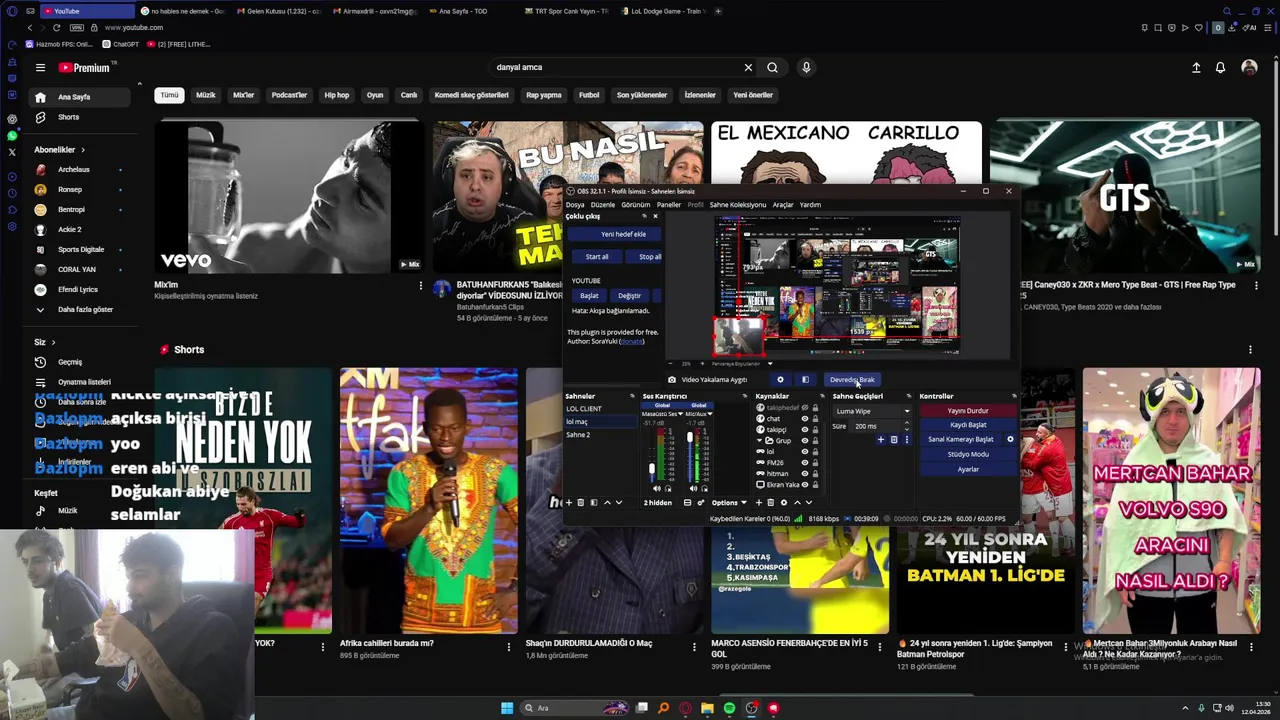Adjust the Masaüstü Ses volume slider
This screenshot has height=720, width=1280.
point(652,468)
